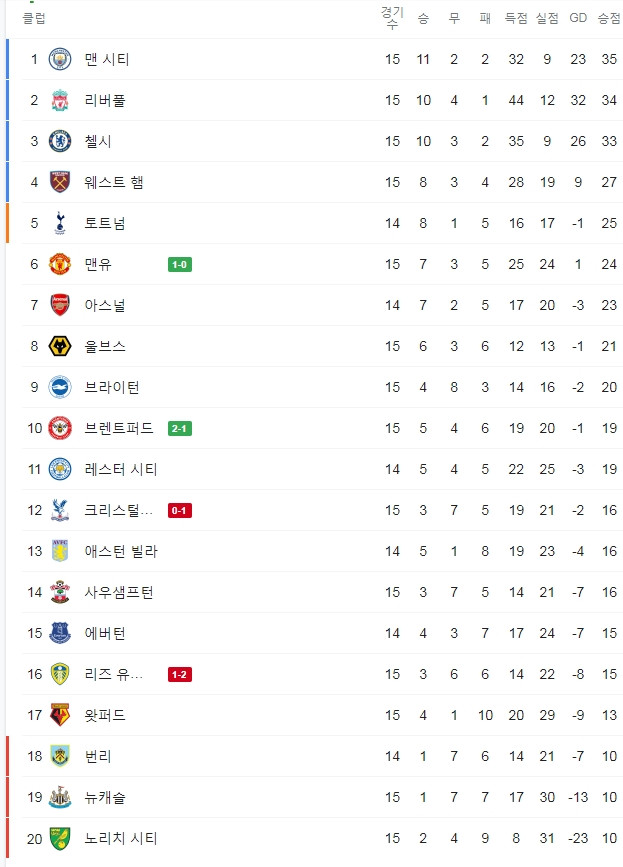Click the Liverpool club crest

click(x=60, y=100)
